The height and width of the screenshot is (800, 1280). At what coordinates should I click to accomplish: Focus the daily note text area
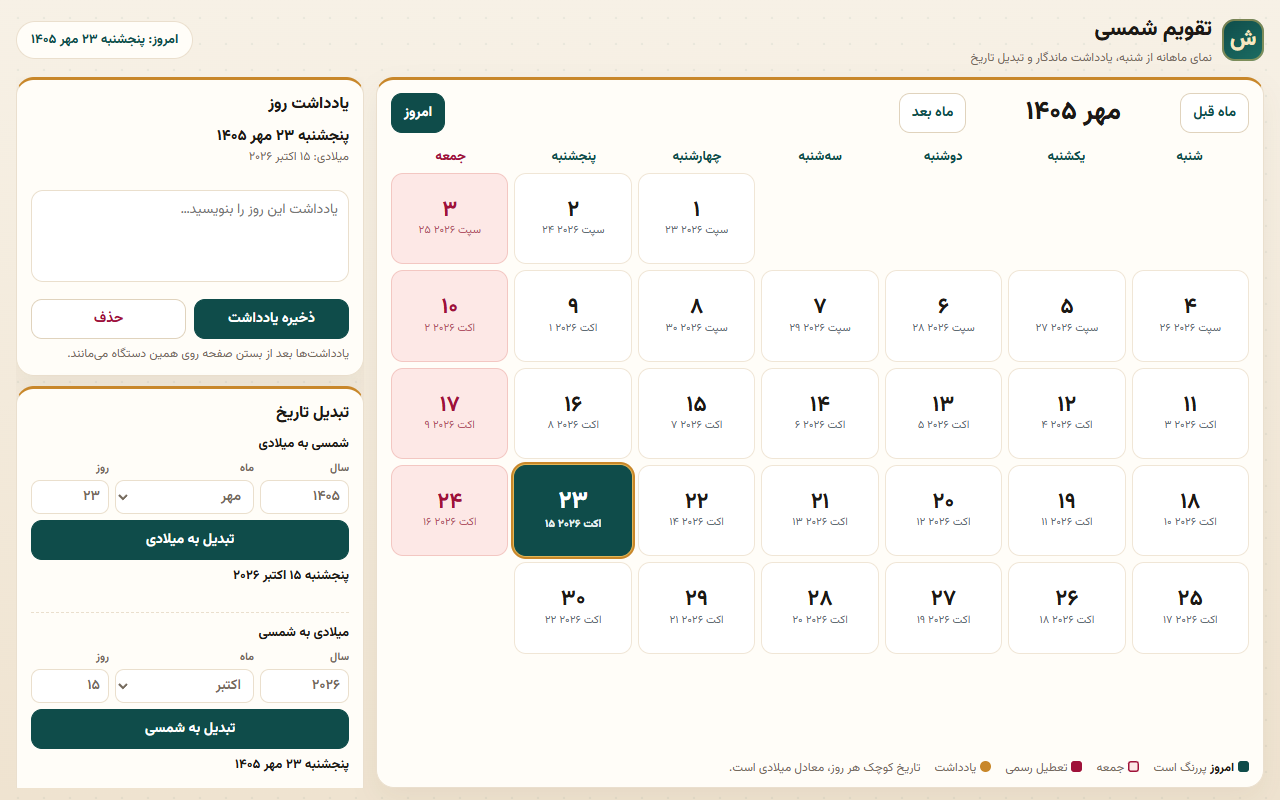(x=190, y=236)
